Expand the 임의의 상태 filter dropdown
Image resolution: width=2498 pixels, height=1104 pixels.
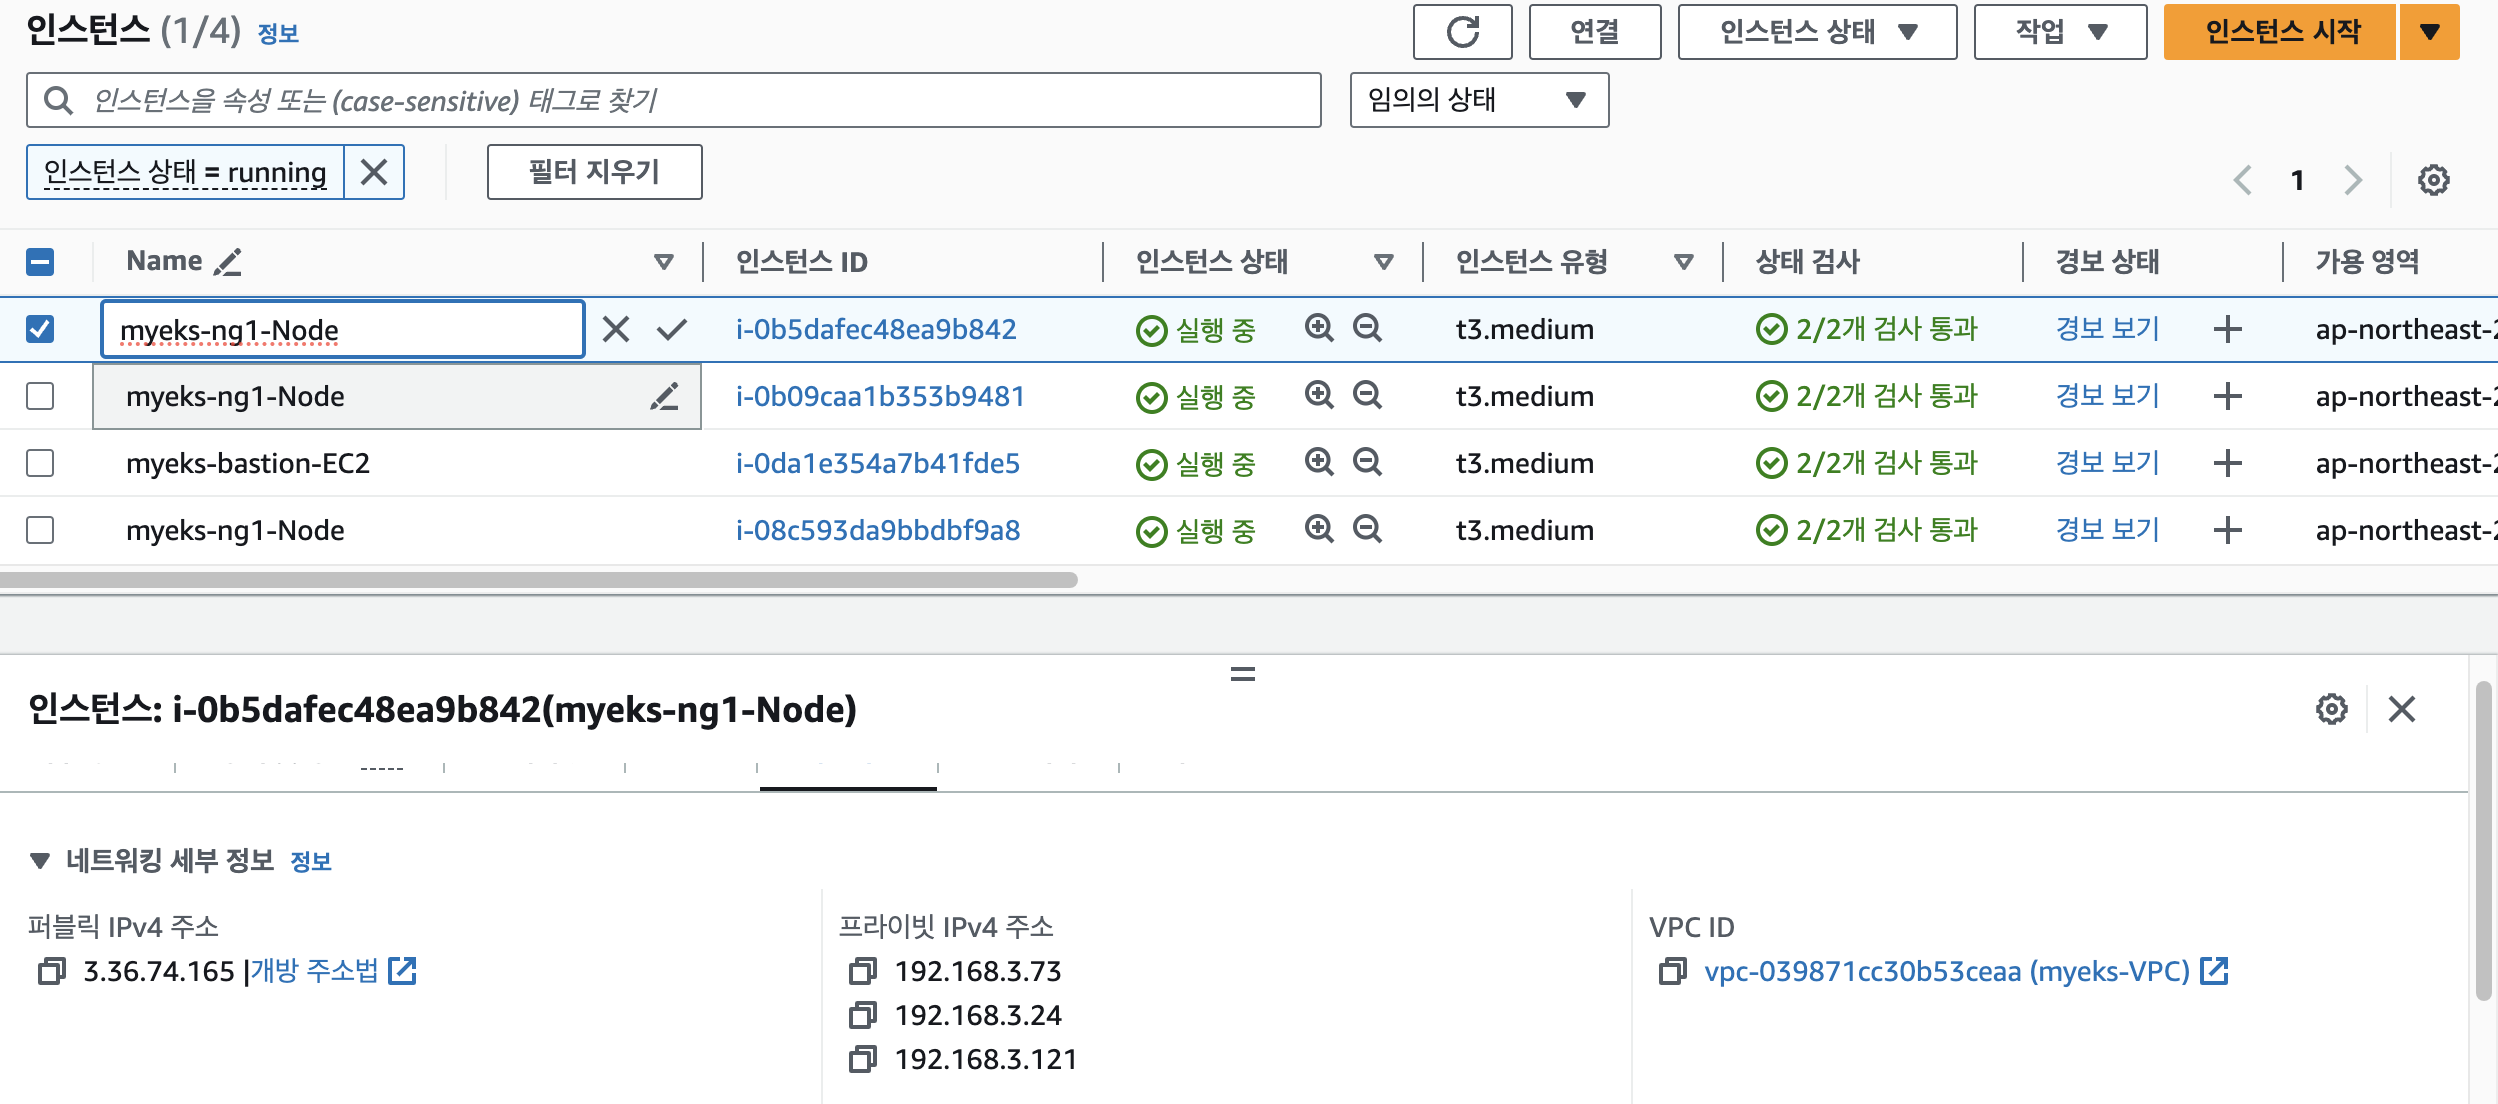point(1478,100)
